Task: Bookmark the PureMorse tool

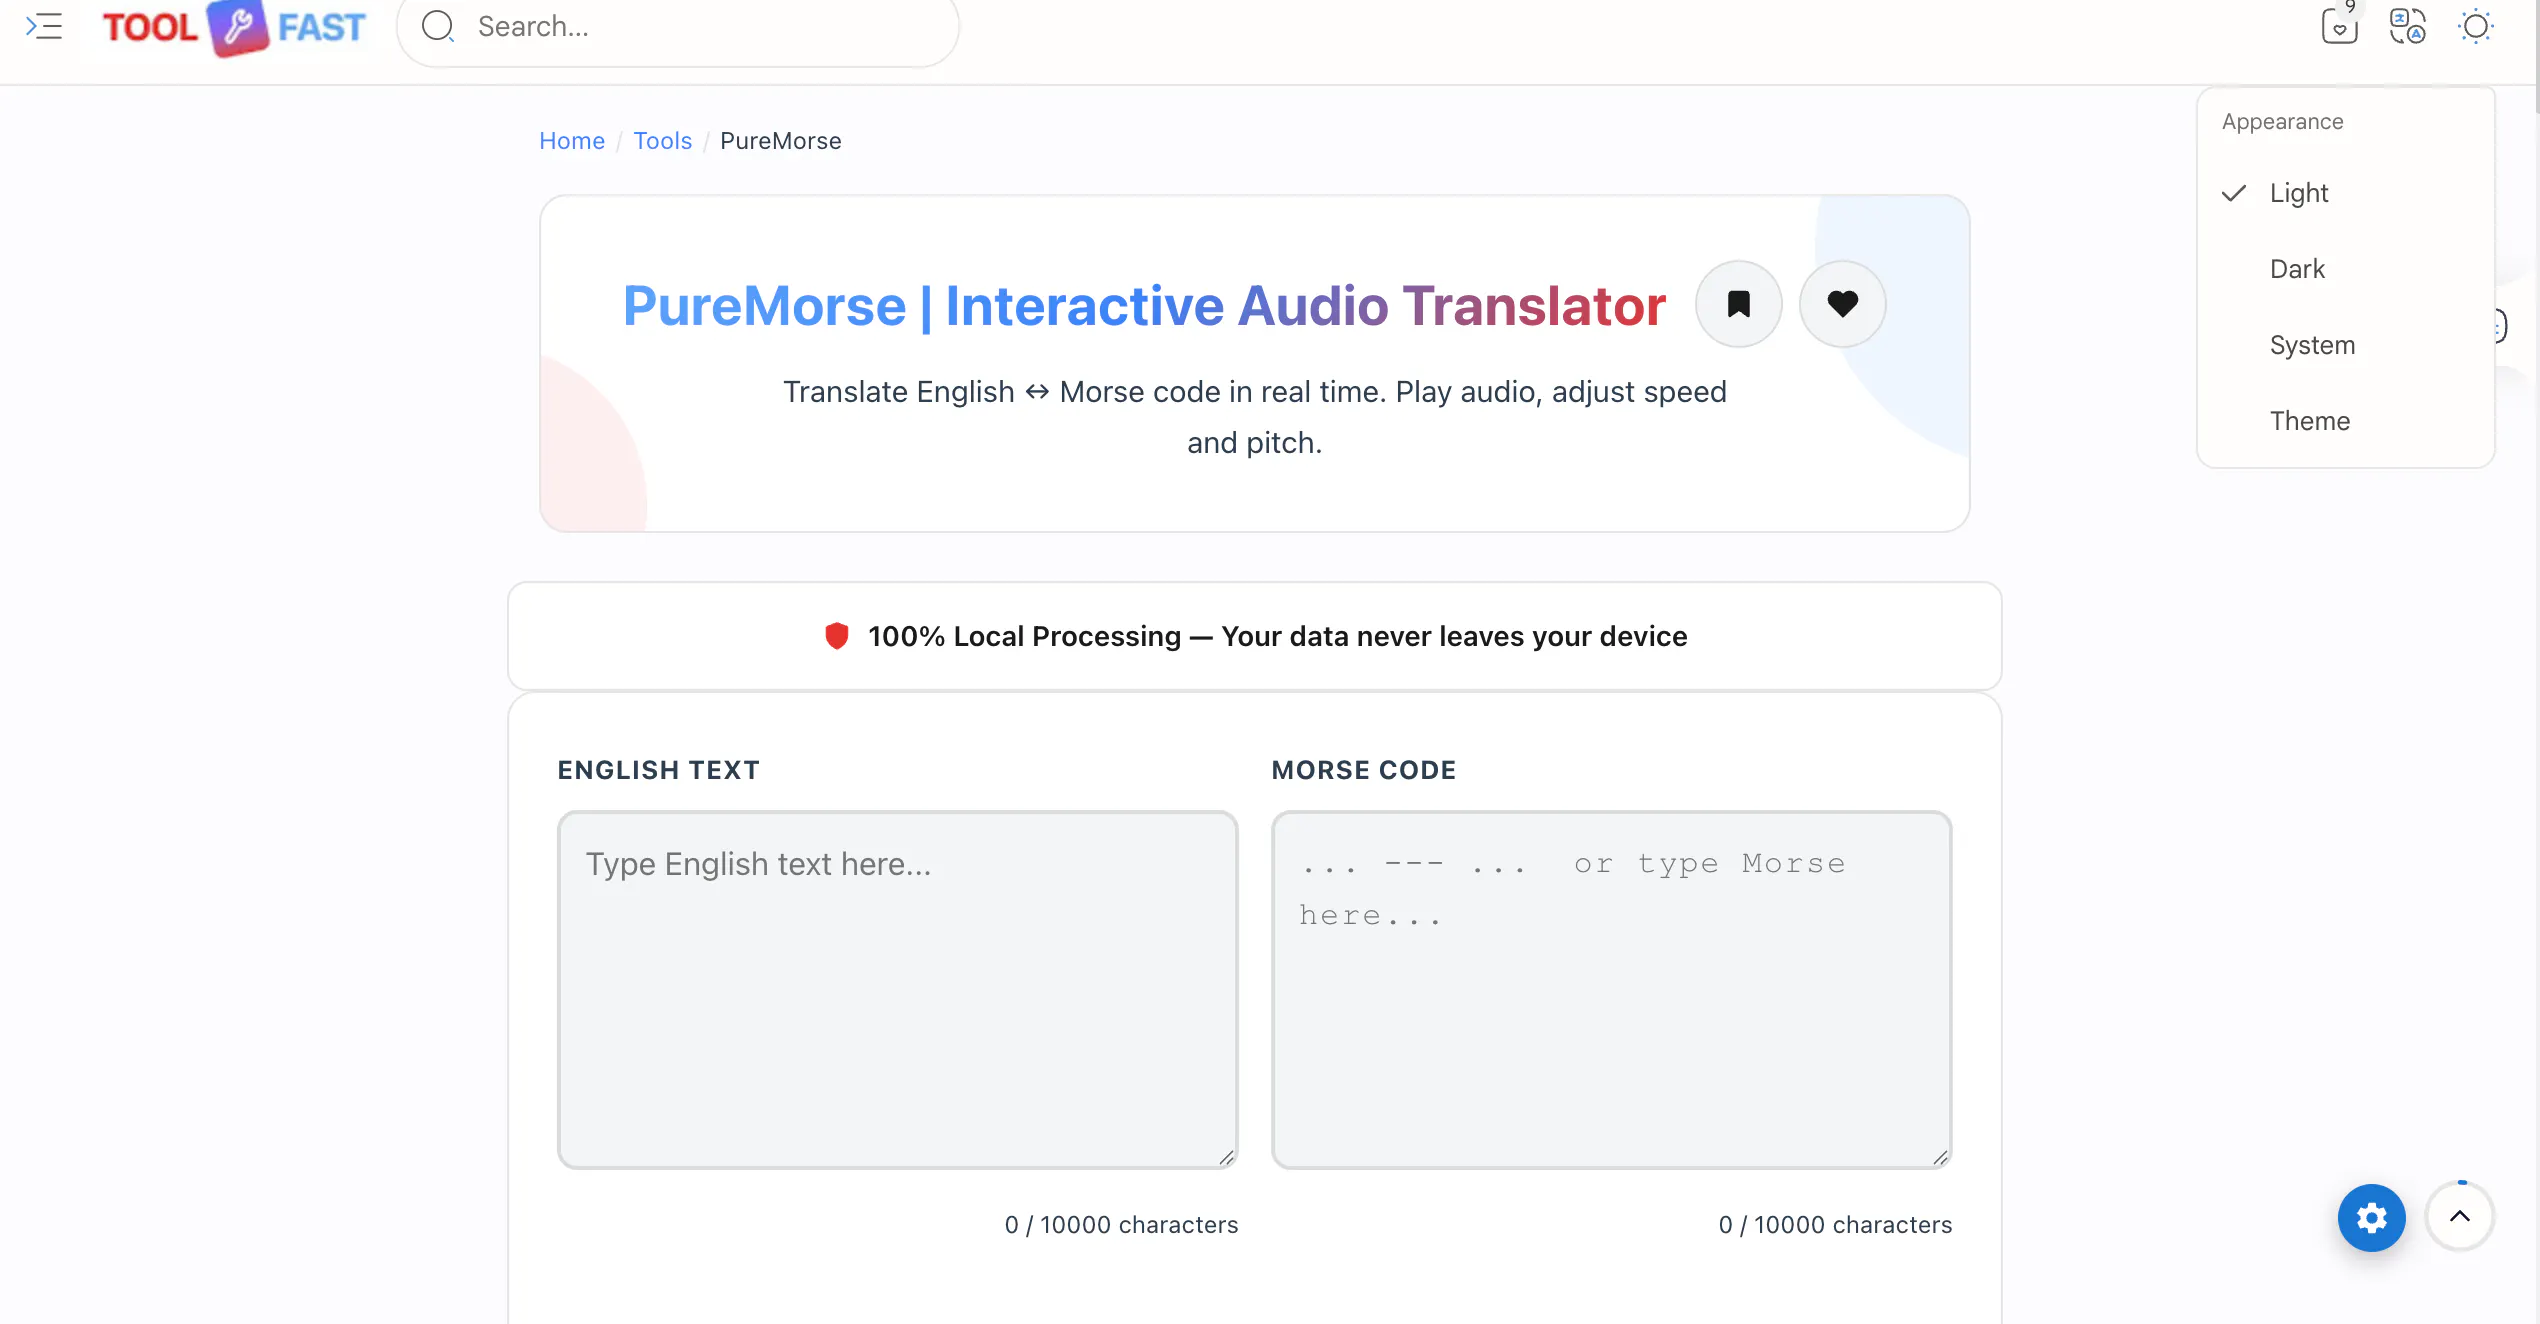Action: point(1738,304)
